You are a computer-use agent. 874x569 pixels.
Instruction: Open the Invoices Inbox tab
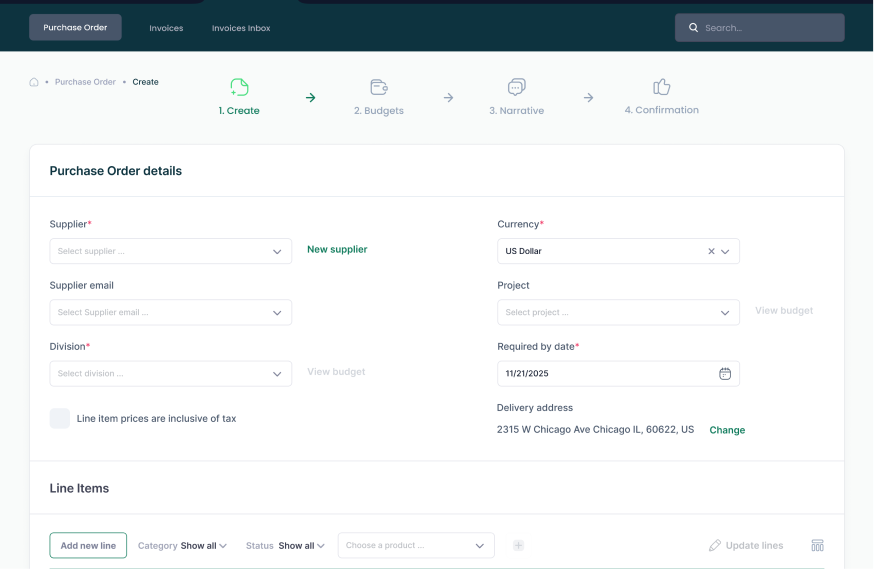pyautogui.click(x=241, y=28)
